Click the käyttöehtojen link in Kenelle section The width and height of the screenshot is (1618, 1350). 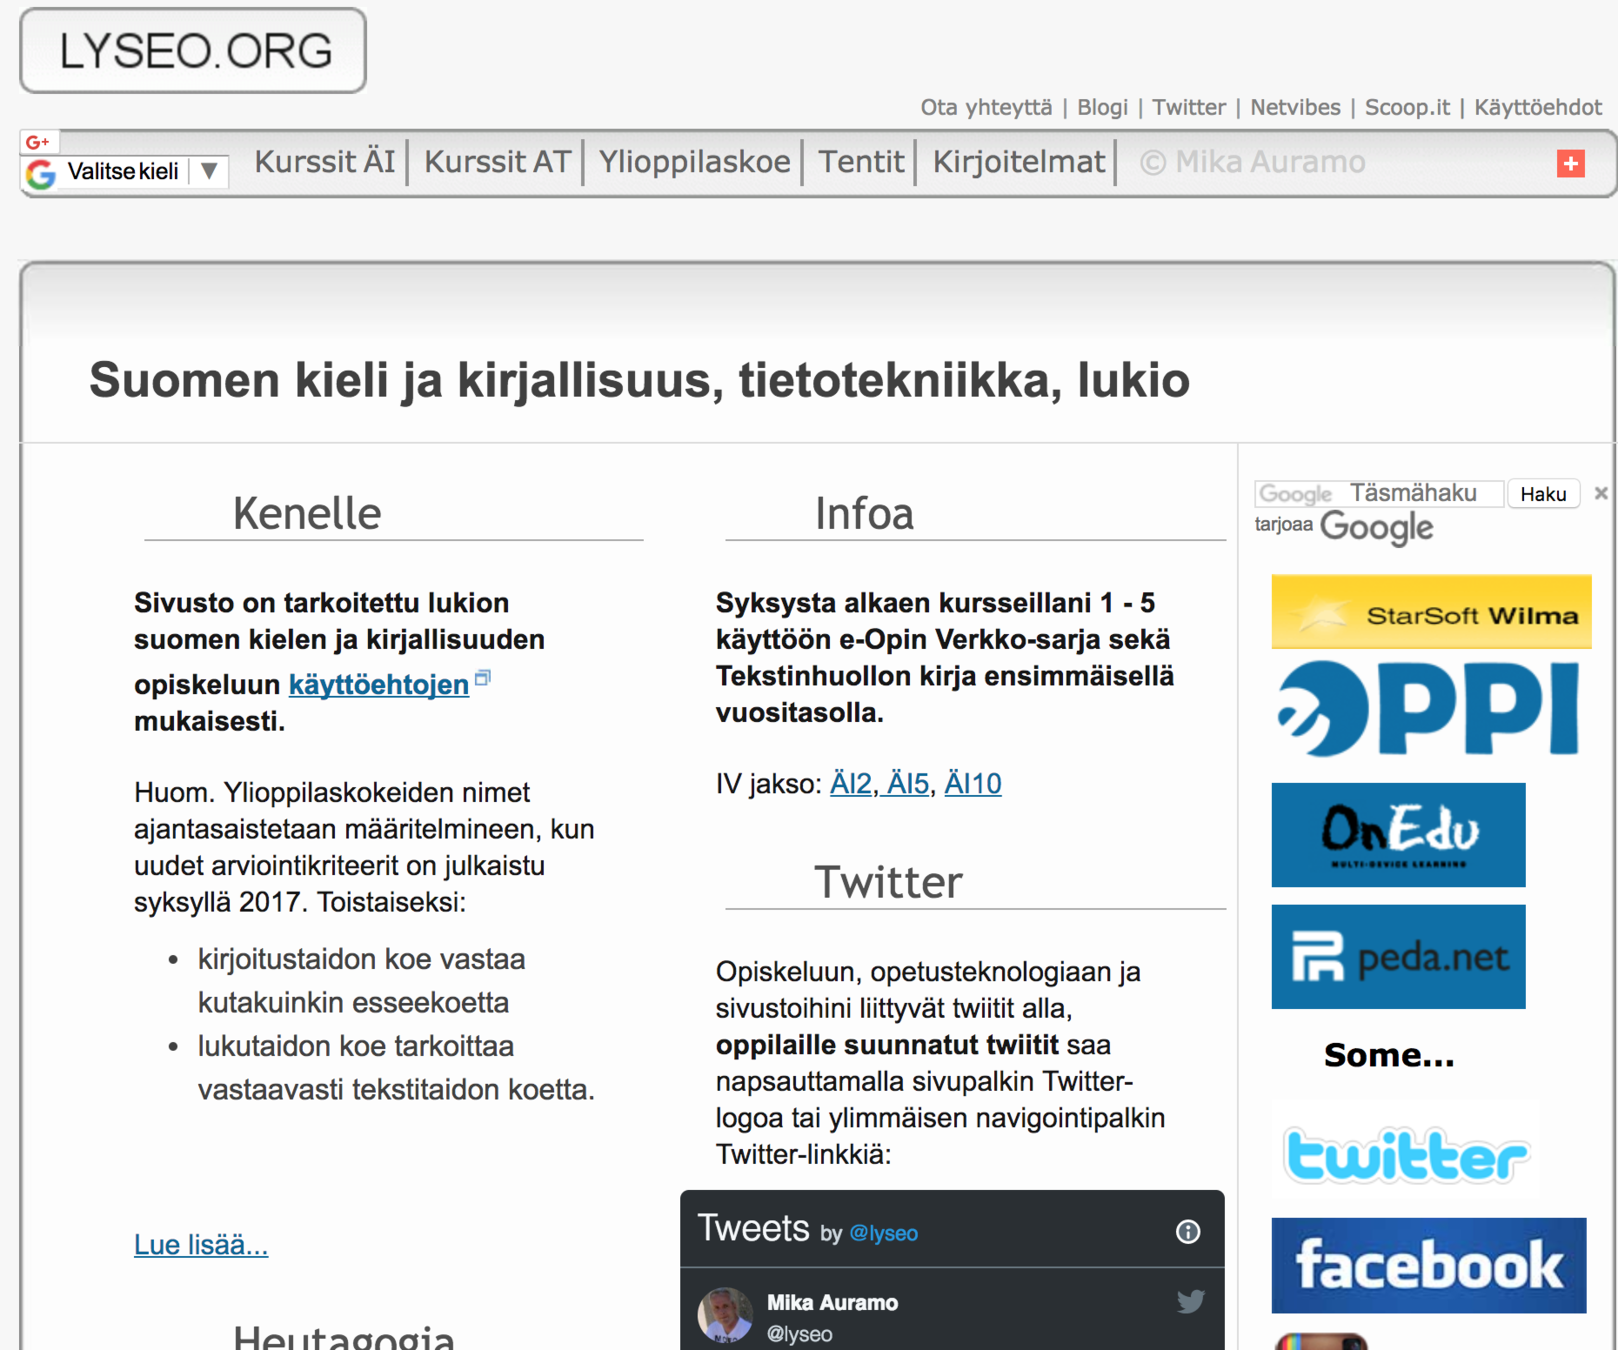(x=378, y=685)
